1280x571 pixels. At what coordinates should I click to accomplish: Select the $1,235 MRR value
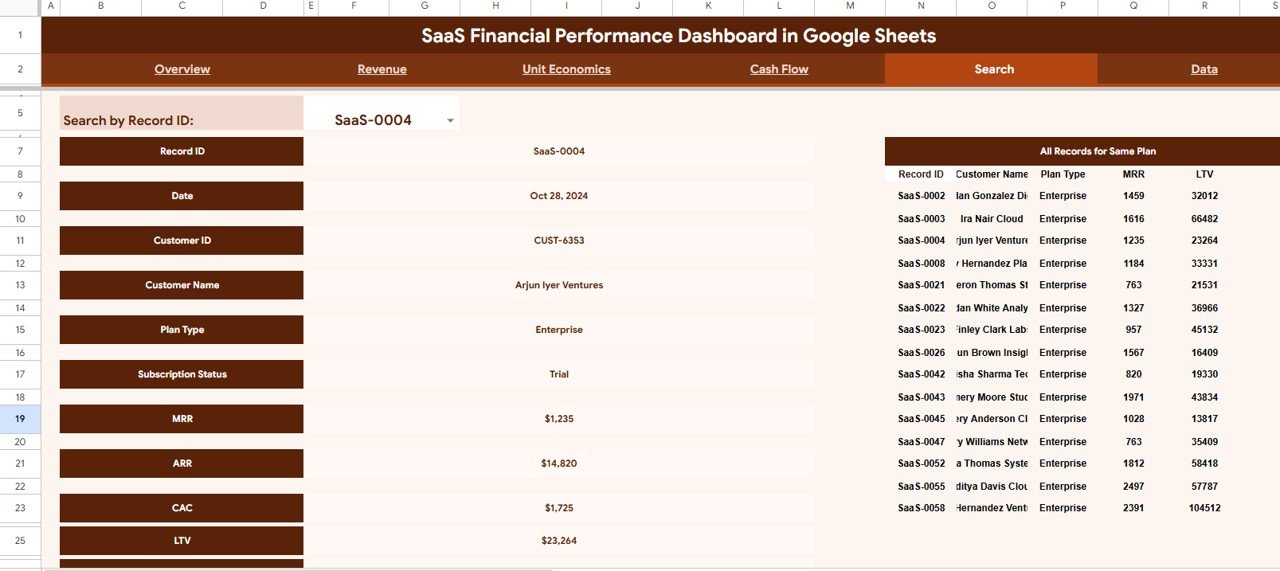coord(559,419)
